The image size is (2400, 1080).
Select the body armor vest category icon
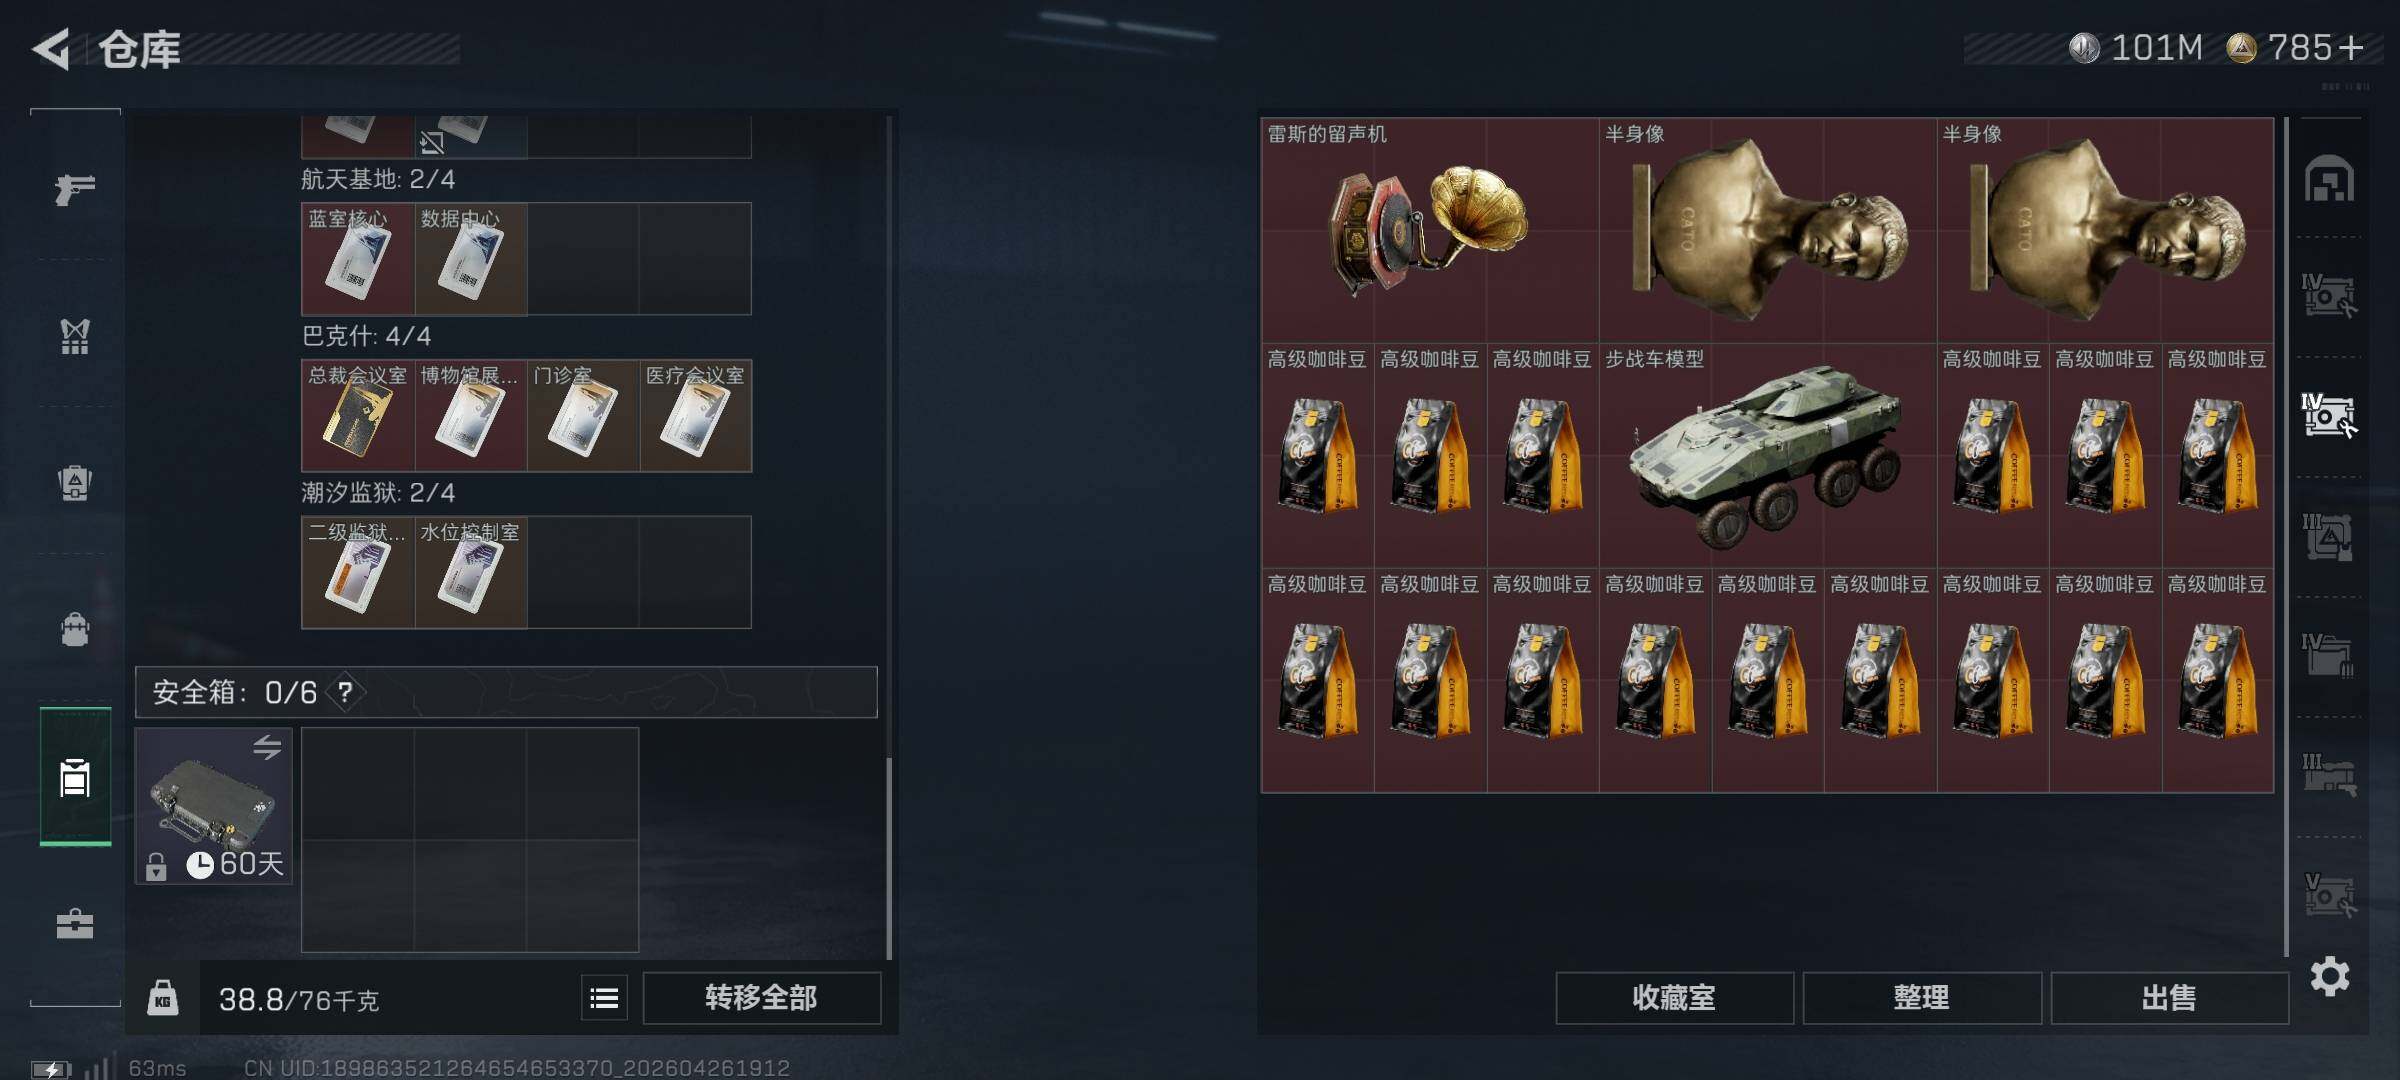pyautogui.click(x=75, y=336)
